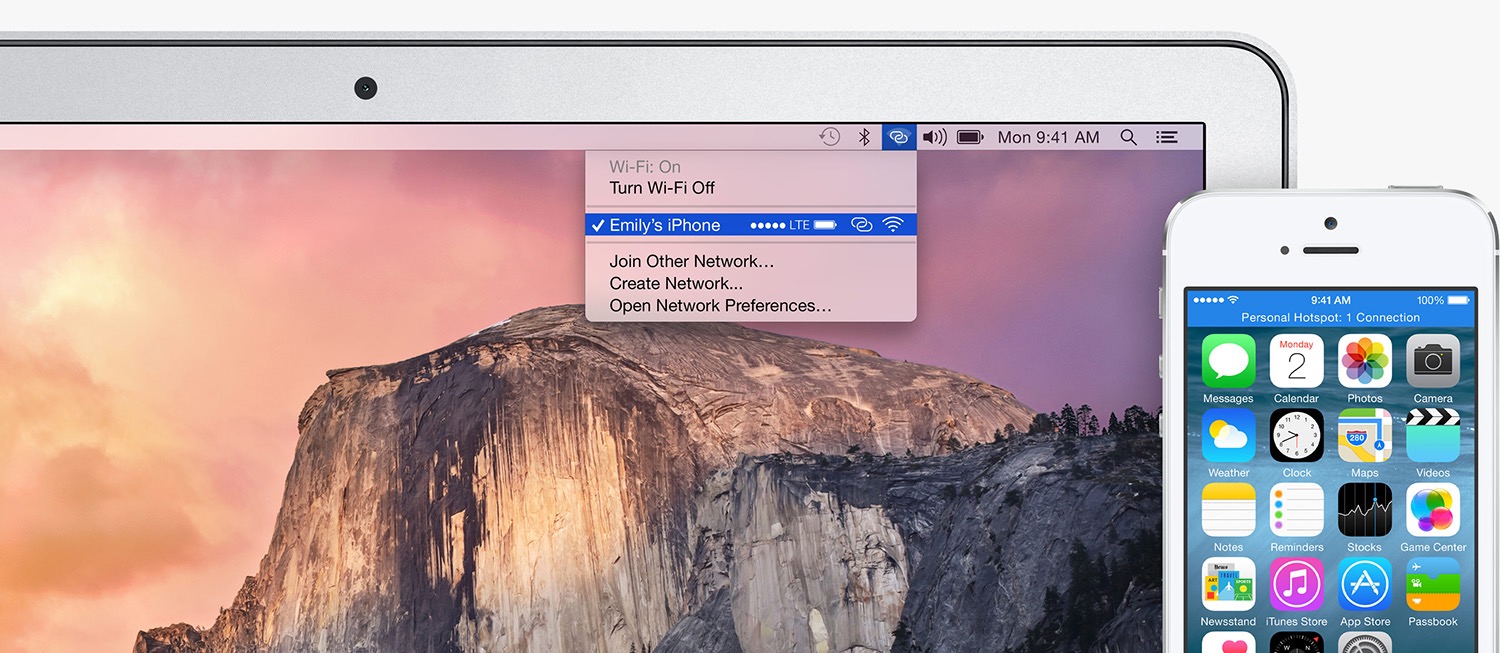Click the Mon 9:41 AM clock

pyautogui.click(x=1048, y=137)
